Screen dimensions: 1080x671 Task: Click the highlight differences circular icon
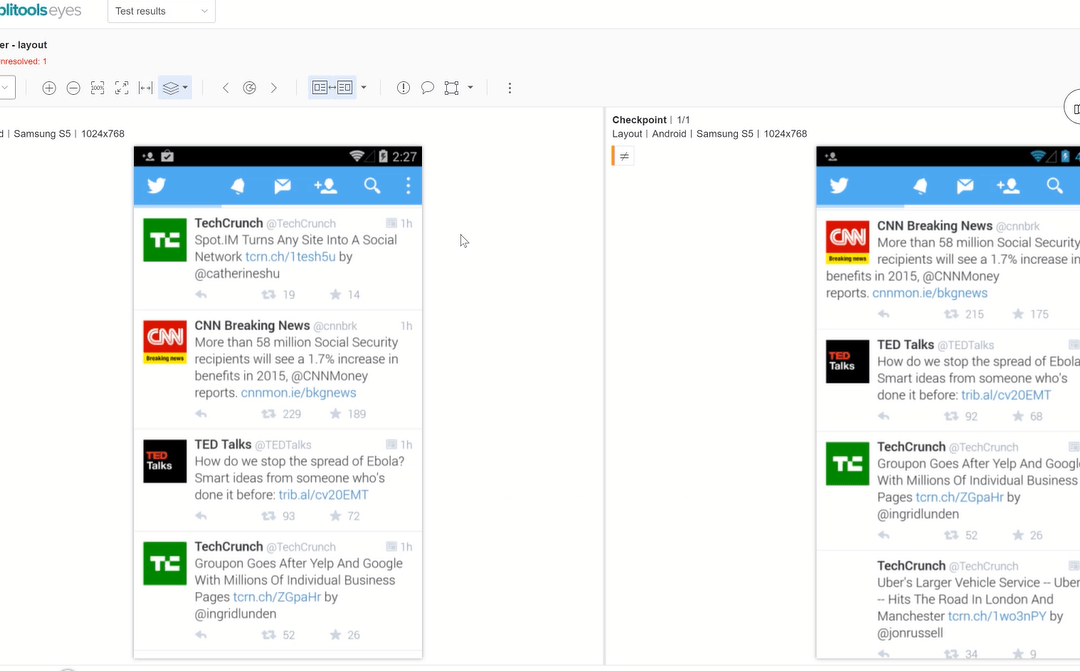click(x=249, y=88)
